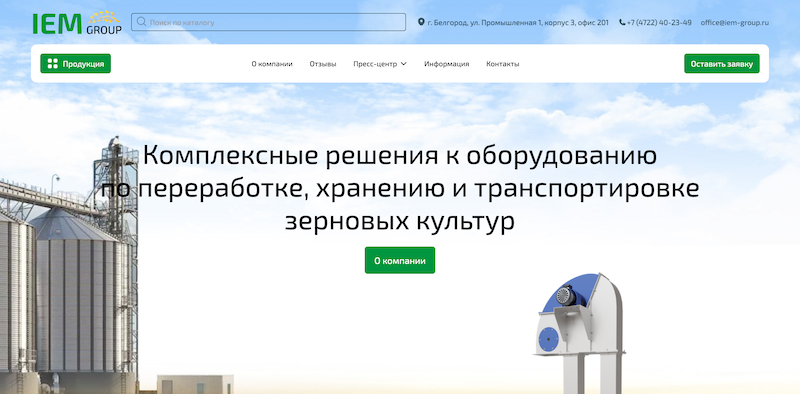Viewport: 800px width, 394px height.
Task: Click the grain silos image
Action: (69, 265)
